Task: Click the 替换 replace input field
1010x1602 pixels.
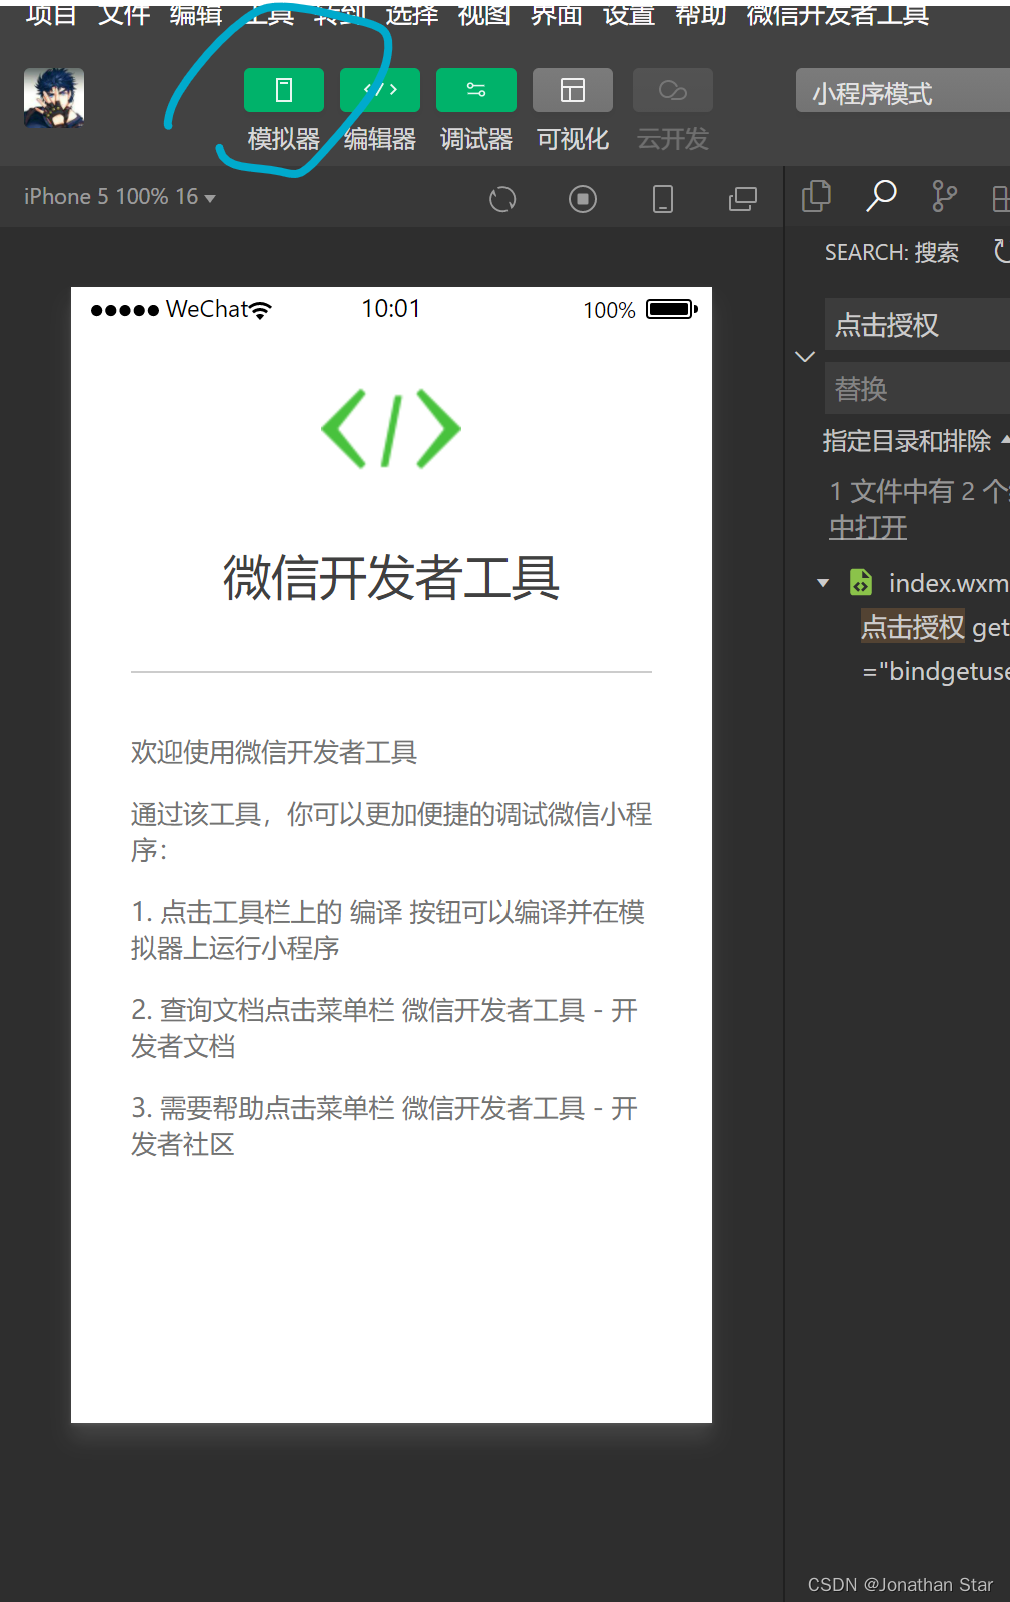Action: (x=917, y=388)
